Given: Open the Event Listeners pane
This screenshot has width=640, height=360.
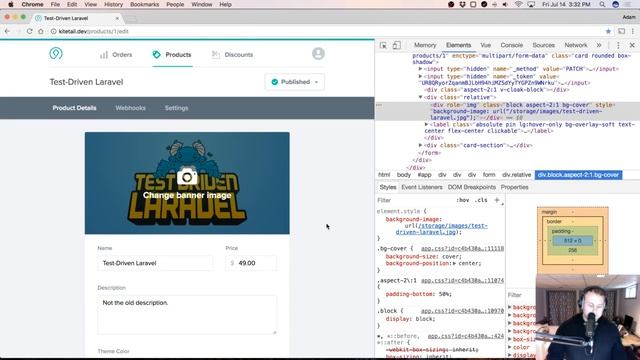Looking at the screenshot, I should tap(422, 187).
